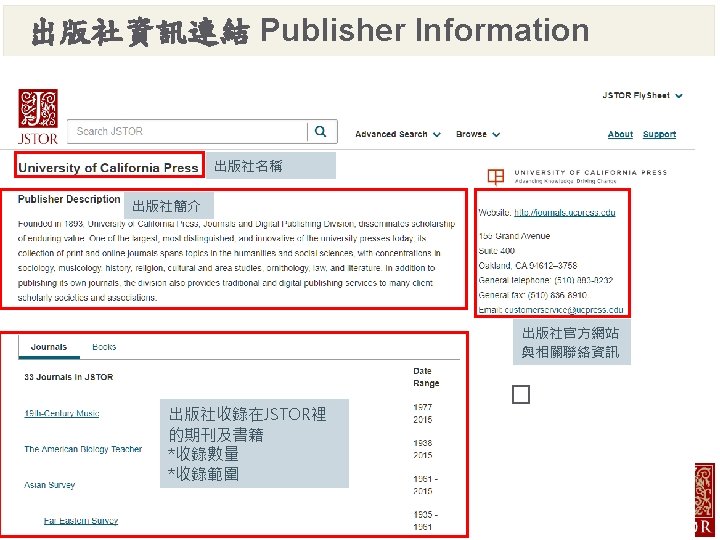Focus the Search JSTOR field

187,132
